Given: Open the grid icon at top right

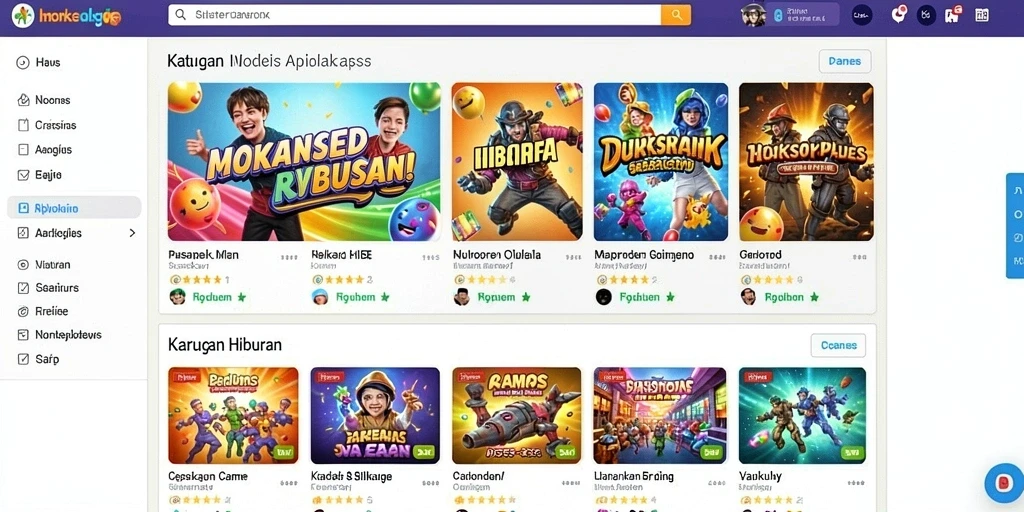Looking at the screenshot, I should click(982, 15).
